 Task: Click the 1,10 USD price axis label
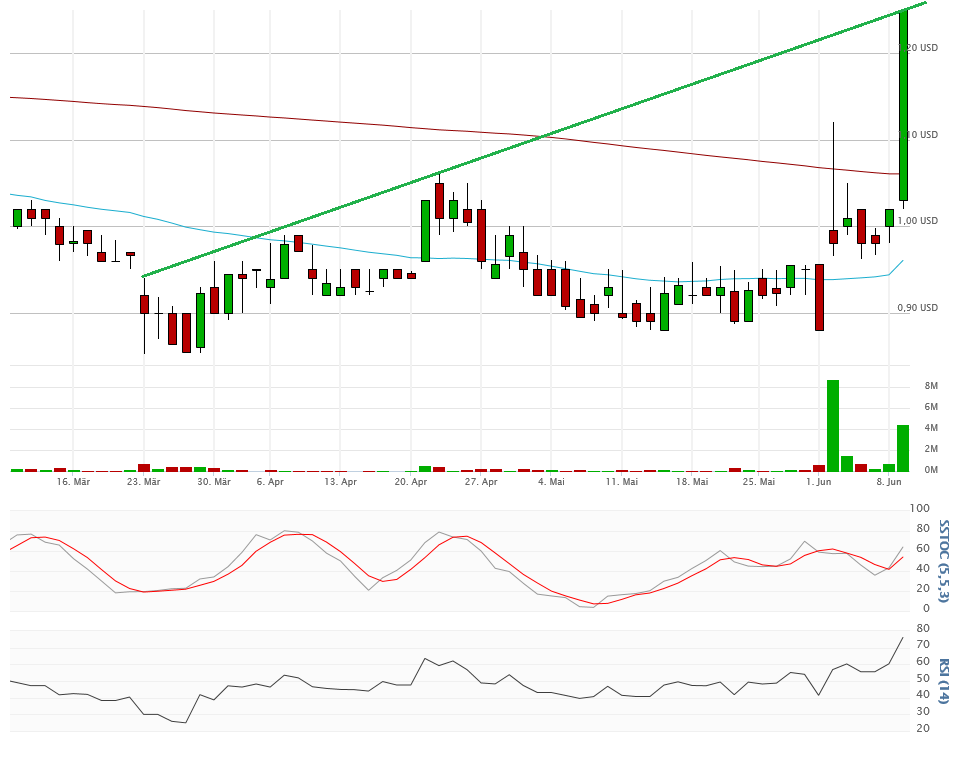918,135
